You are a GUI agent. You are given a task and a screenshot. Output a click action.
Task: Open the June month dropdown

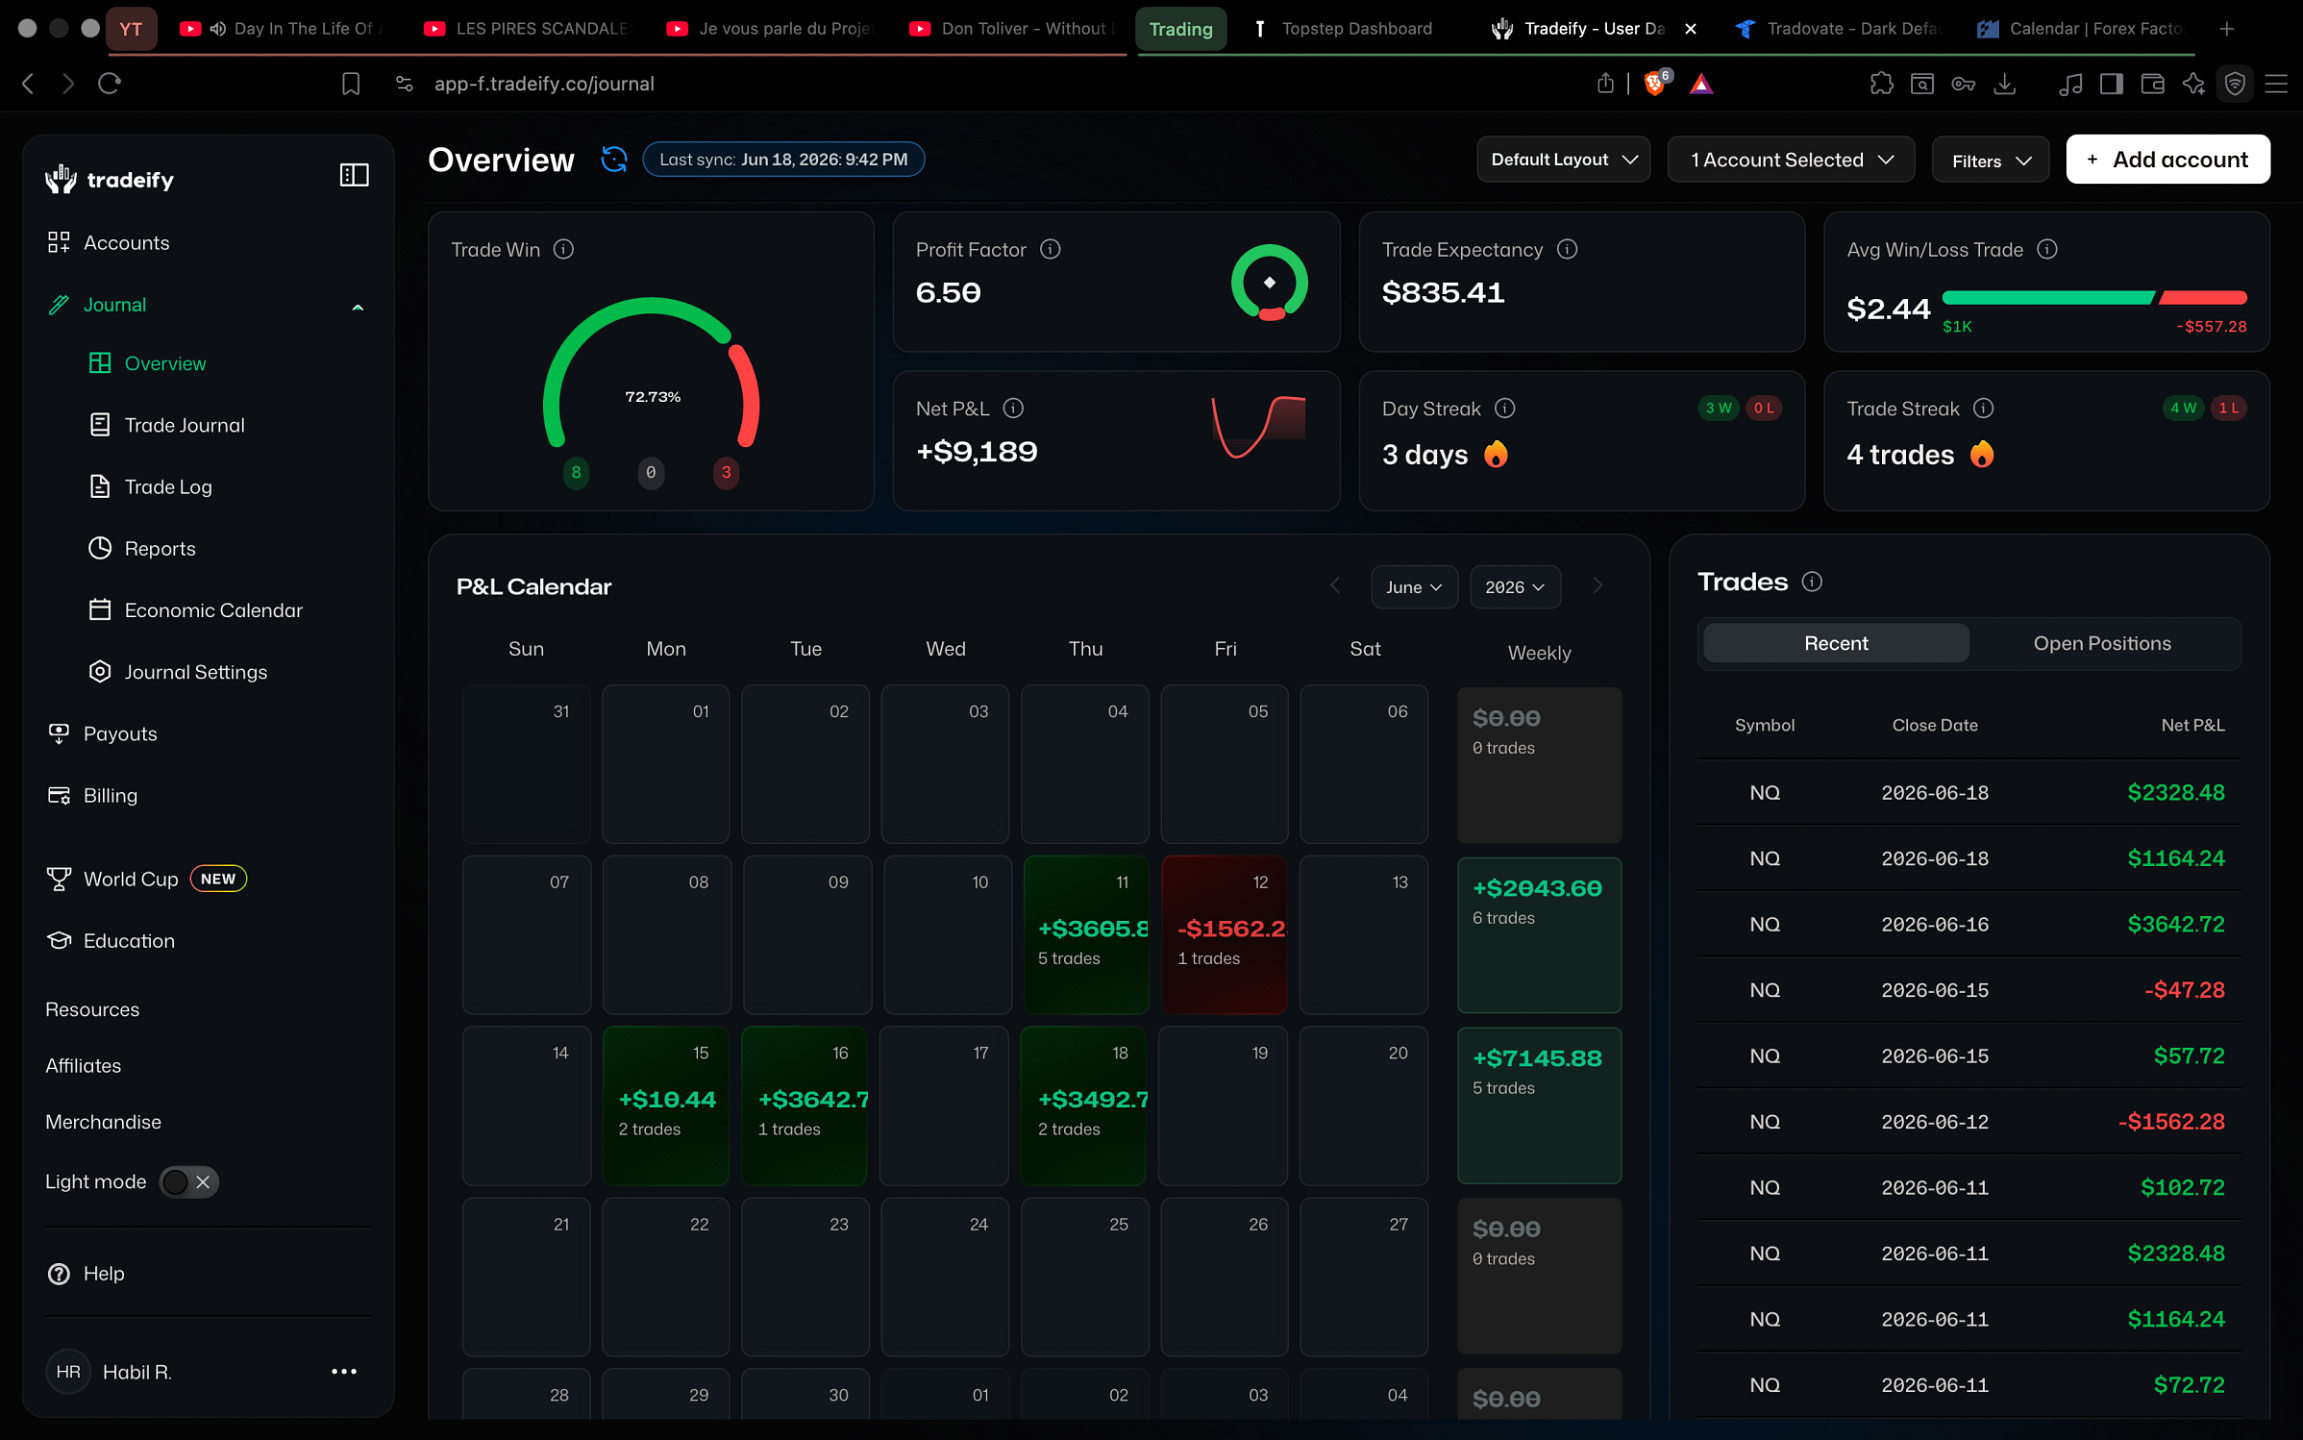1413,587
